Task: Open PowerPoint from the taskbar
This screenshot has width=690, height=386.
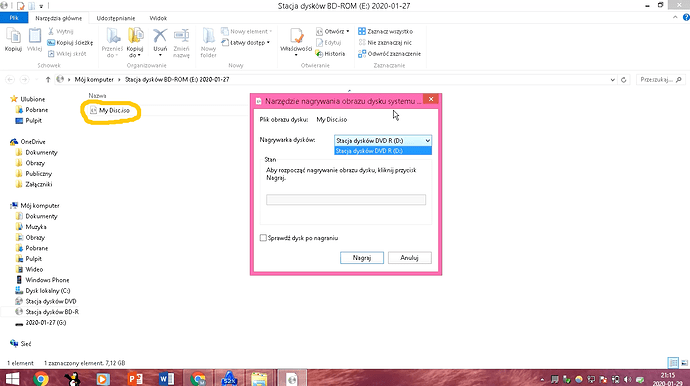Action: [135, 379]
